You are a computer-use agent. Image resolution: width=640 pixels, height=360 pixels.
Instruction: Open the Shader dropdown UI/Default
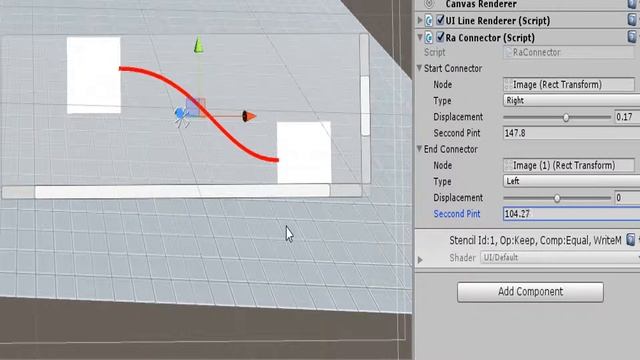click(560, 258)
